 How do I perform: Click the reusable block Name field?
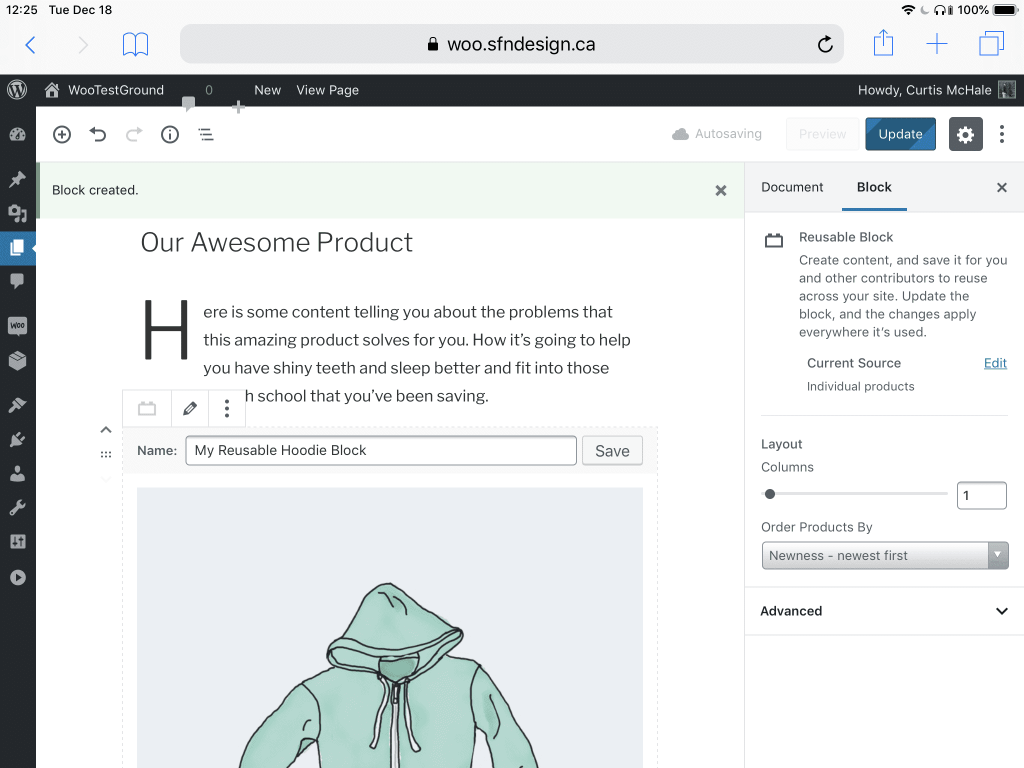pos(380,450)
